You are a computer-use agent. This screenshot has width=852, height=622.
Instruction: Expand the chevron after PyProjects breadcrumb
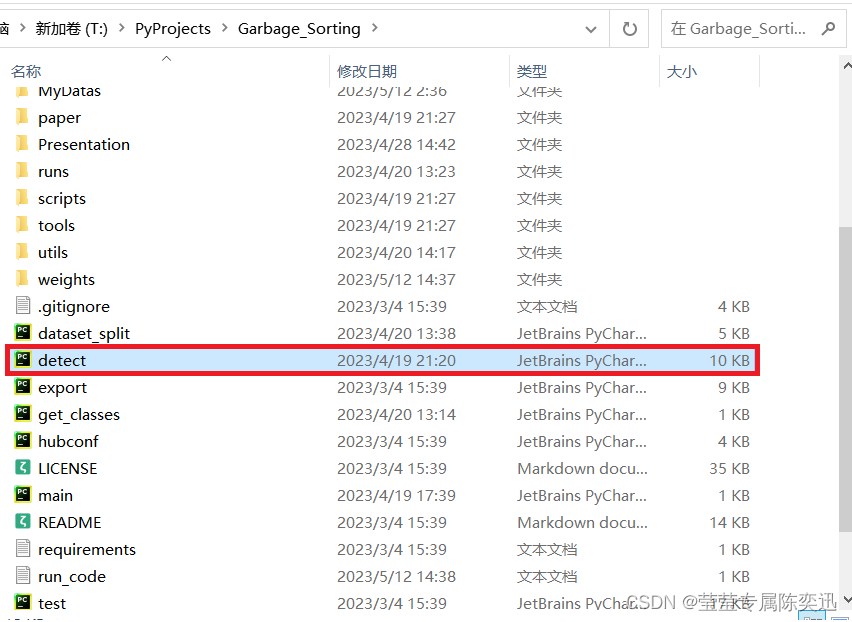click(224, 28)
